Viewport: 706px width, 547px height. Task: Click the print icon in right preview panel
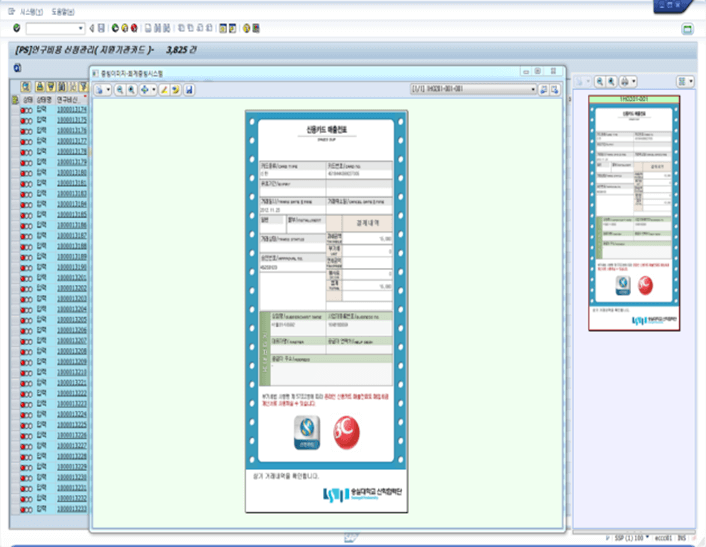click(x=623, y=81)
